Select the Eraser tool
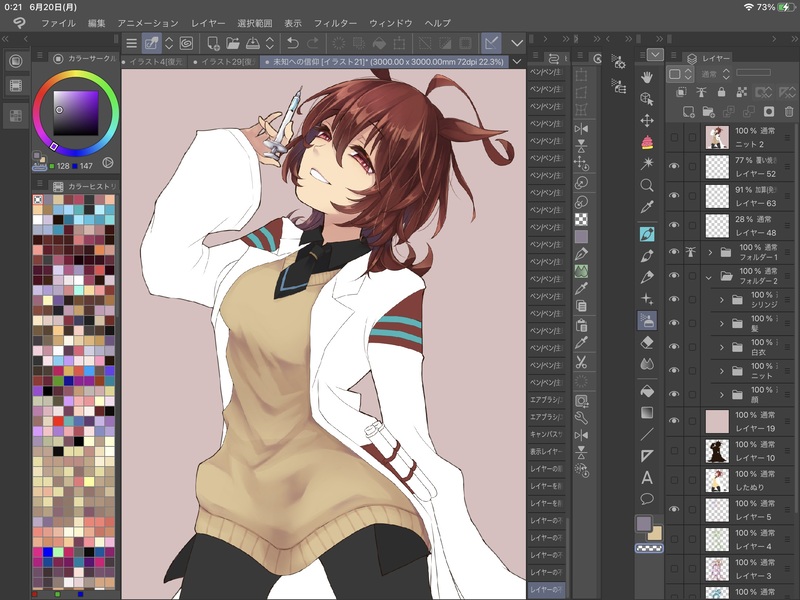Screen dimensions: 800x600 [647, 342]
